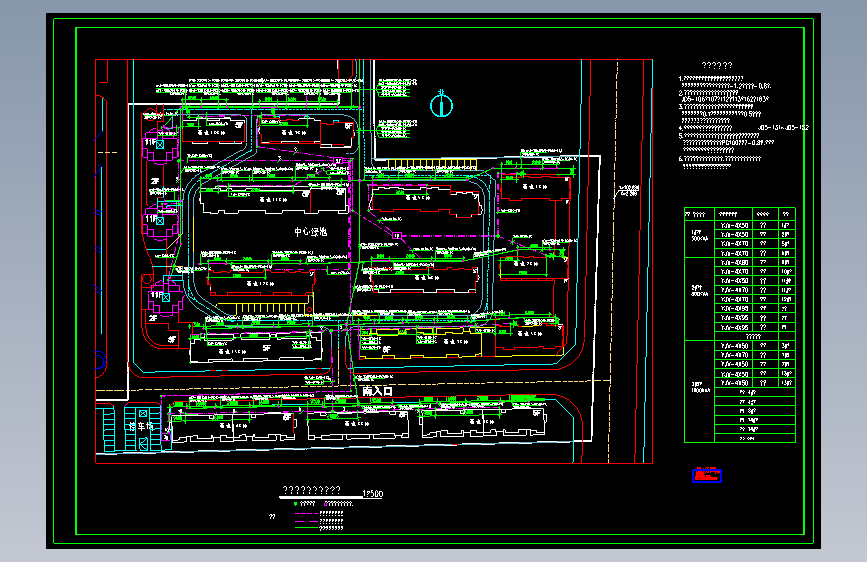Click the 1:500 scale text
The image size is (867, 562).
pyautogui.click(x=373, y=493)
